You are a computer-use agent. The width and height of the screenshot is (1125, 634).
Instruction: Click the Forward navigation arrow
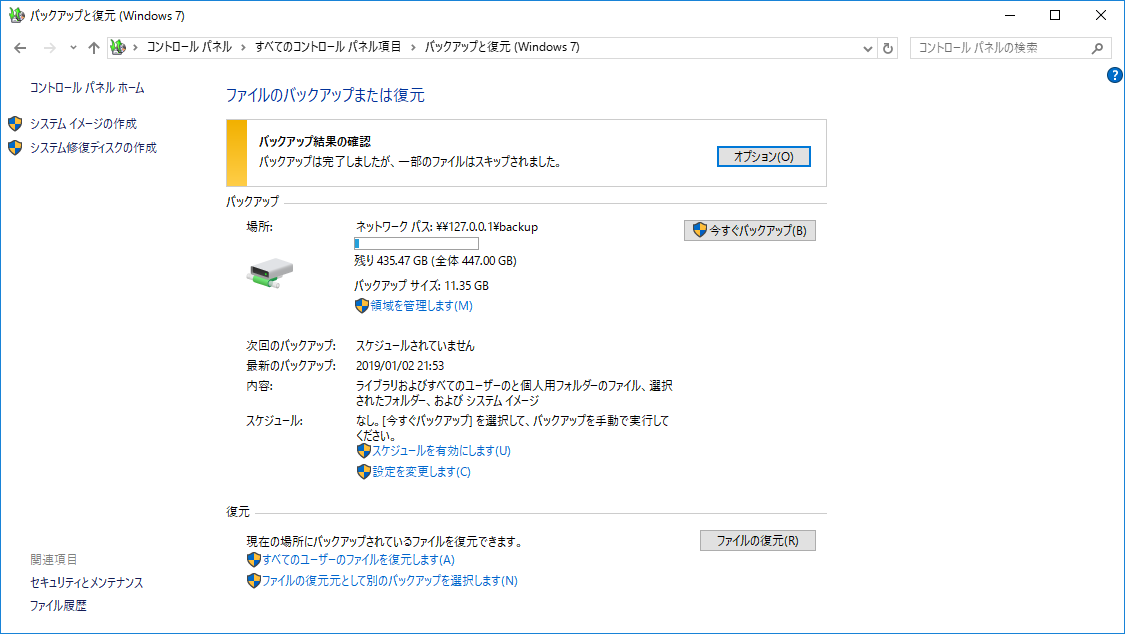(50, 48)
